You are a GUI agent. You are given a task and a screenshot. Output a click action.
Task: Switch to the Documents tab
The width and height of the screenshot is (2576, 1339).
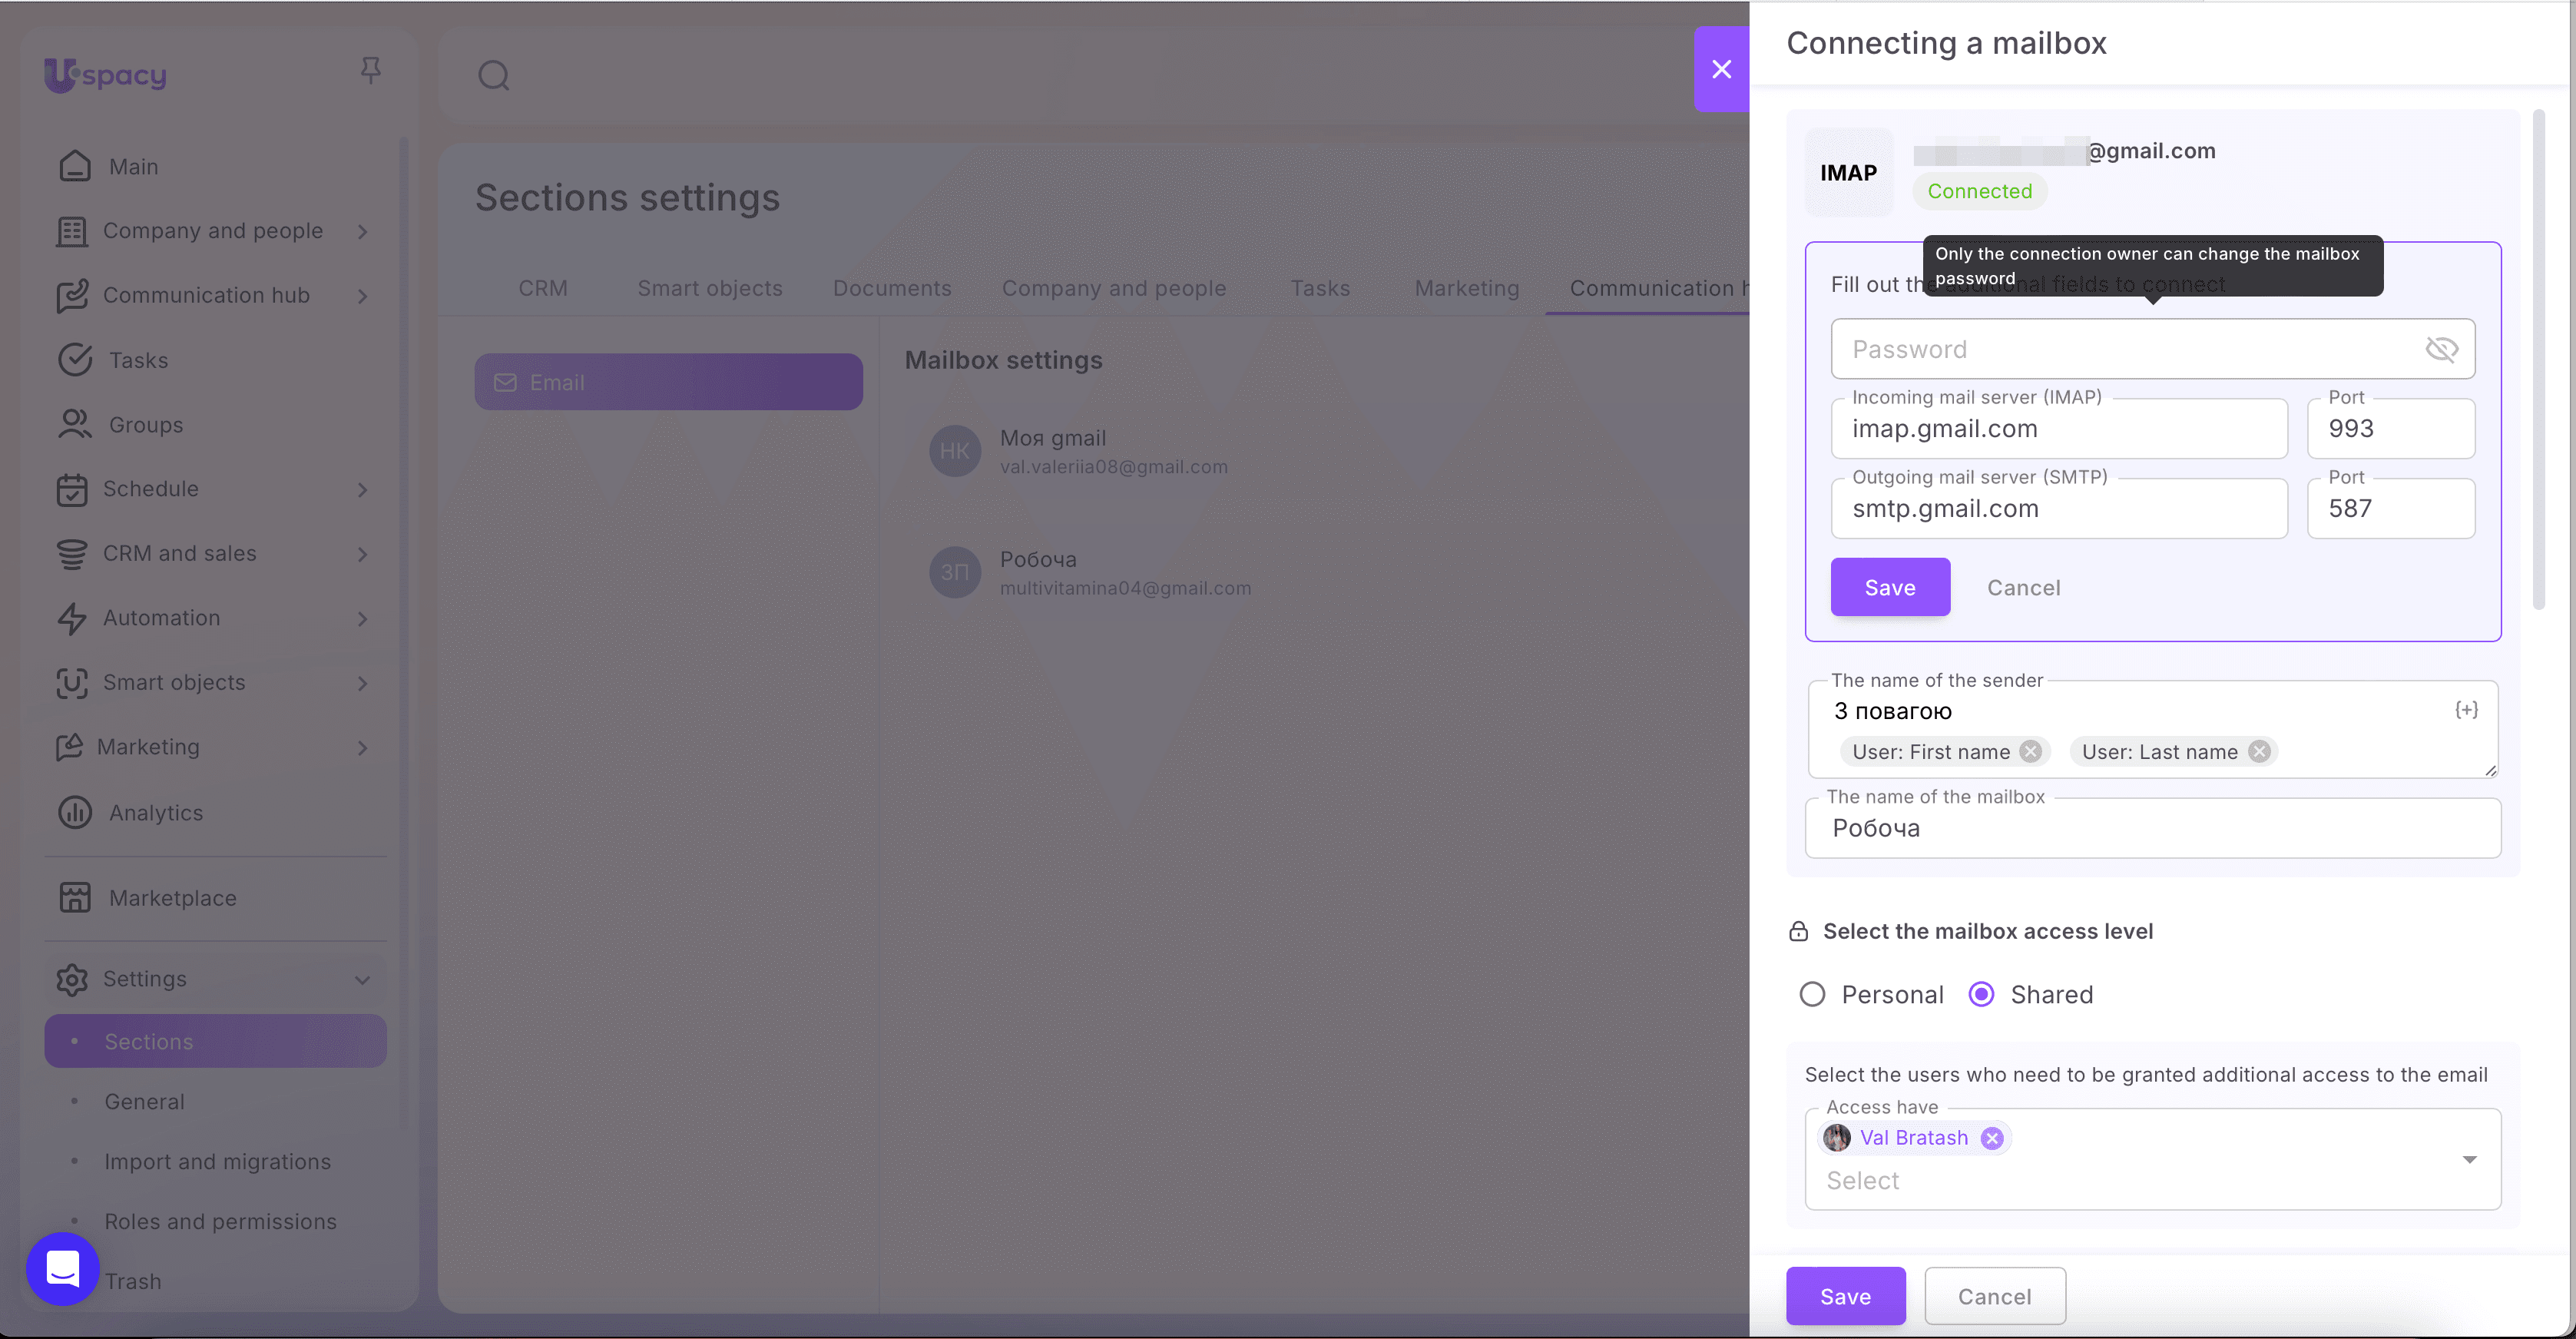point(892,288)
